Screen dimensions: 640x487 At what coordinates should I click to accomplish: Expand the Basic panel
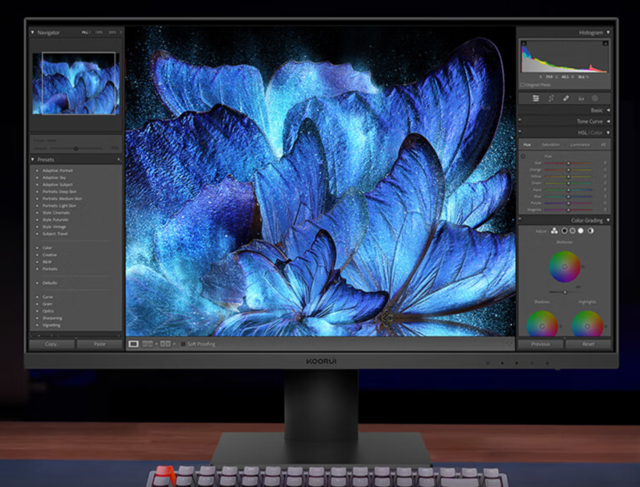tap(608, 110)
